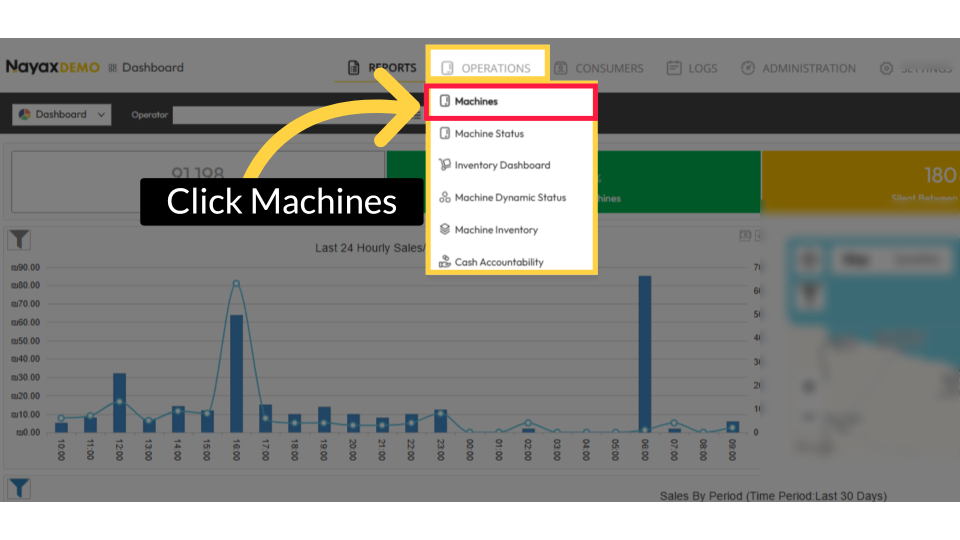Image resolution: width=960 pixels, height=540 pixels.
Task: Click the Sales By Period filter icon
Action: coord(20,489)
